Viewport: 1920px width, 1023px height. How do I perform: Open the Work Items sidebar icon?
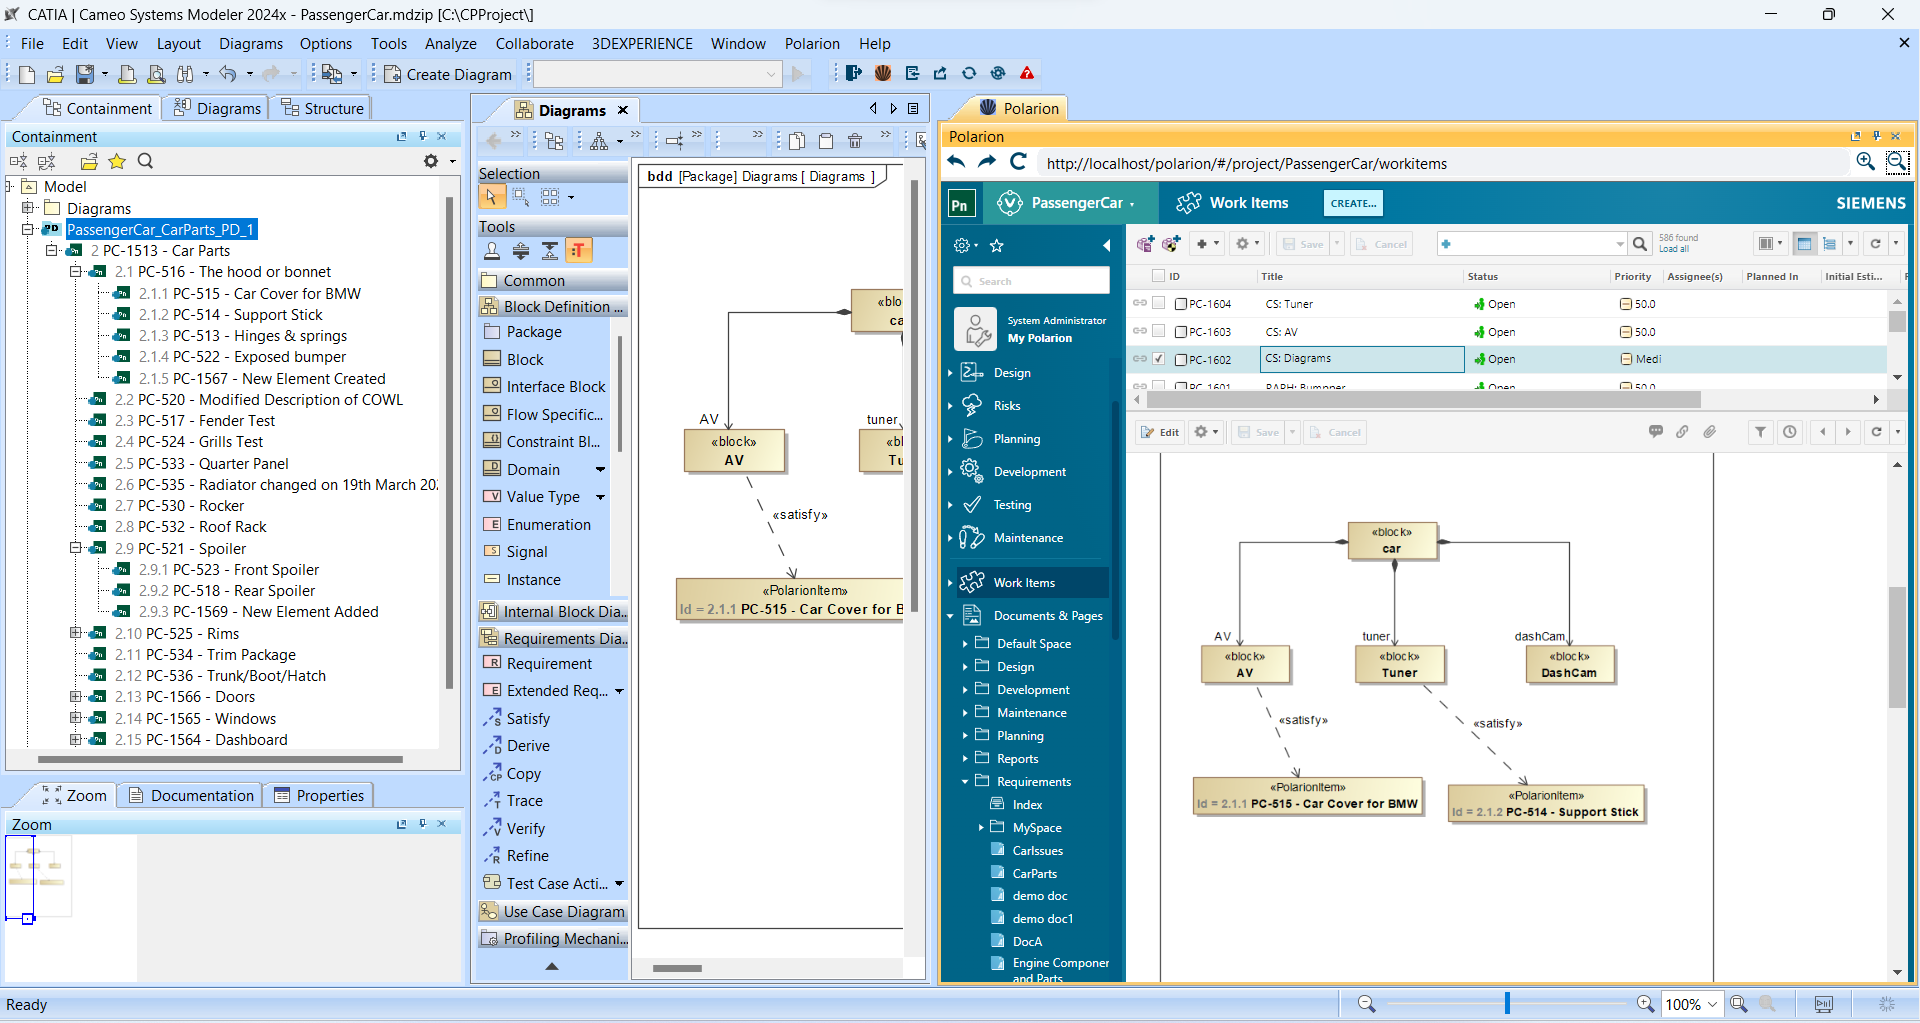tap(971, 582)
